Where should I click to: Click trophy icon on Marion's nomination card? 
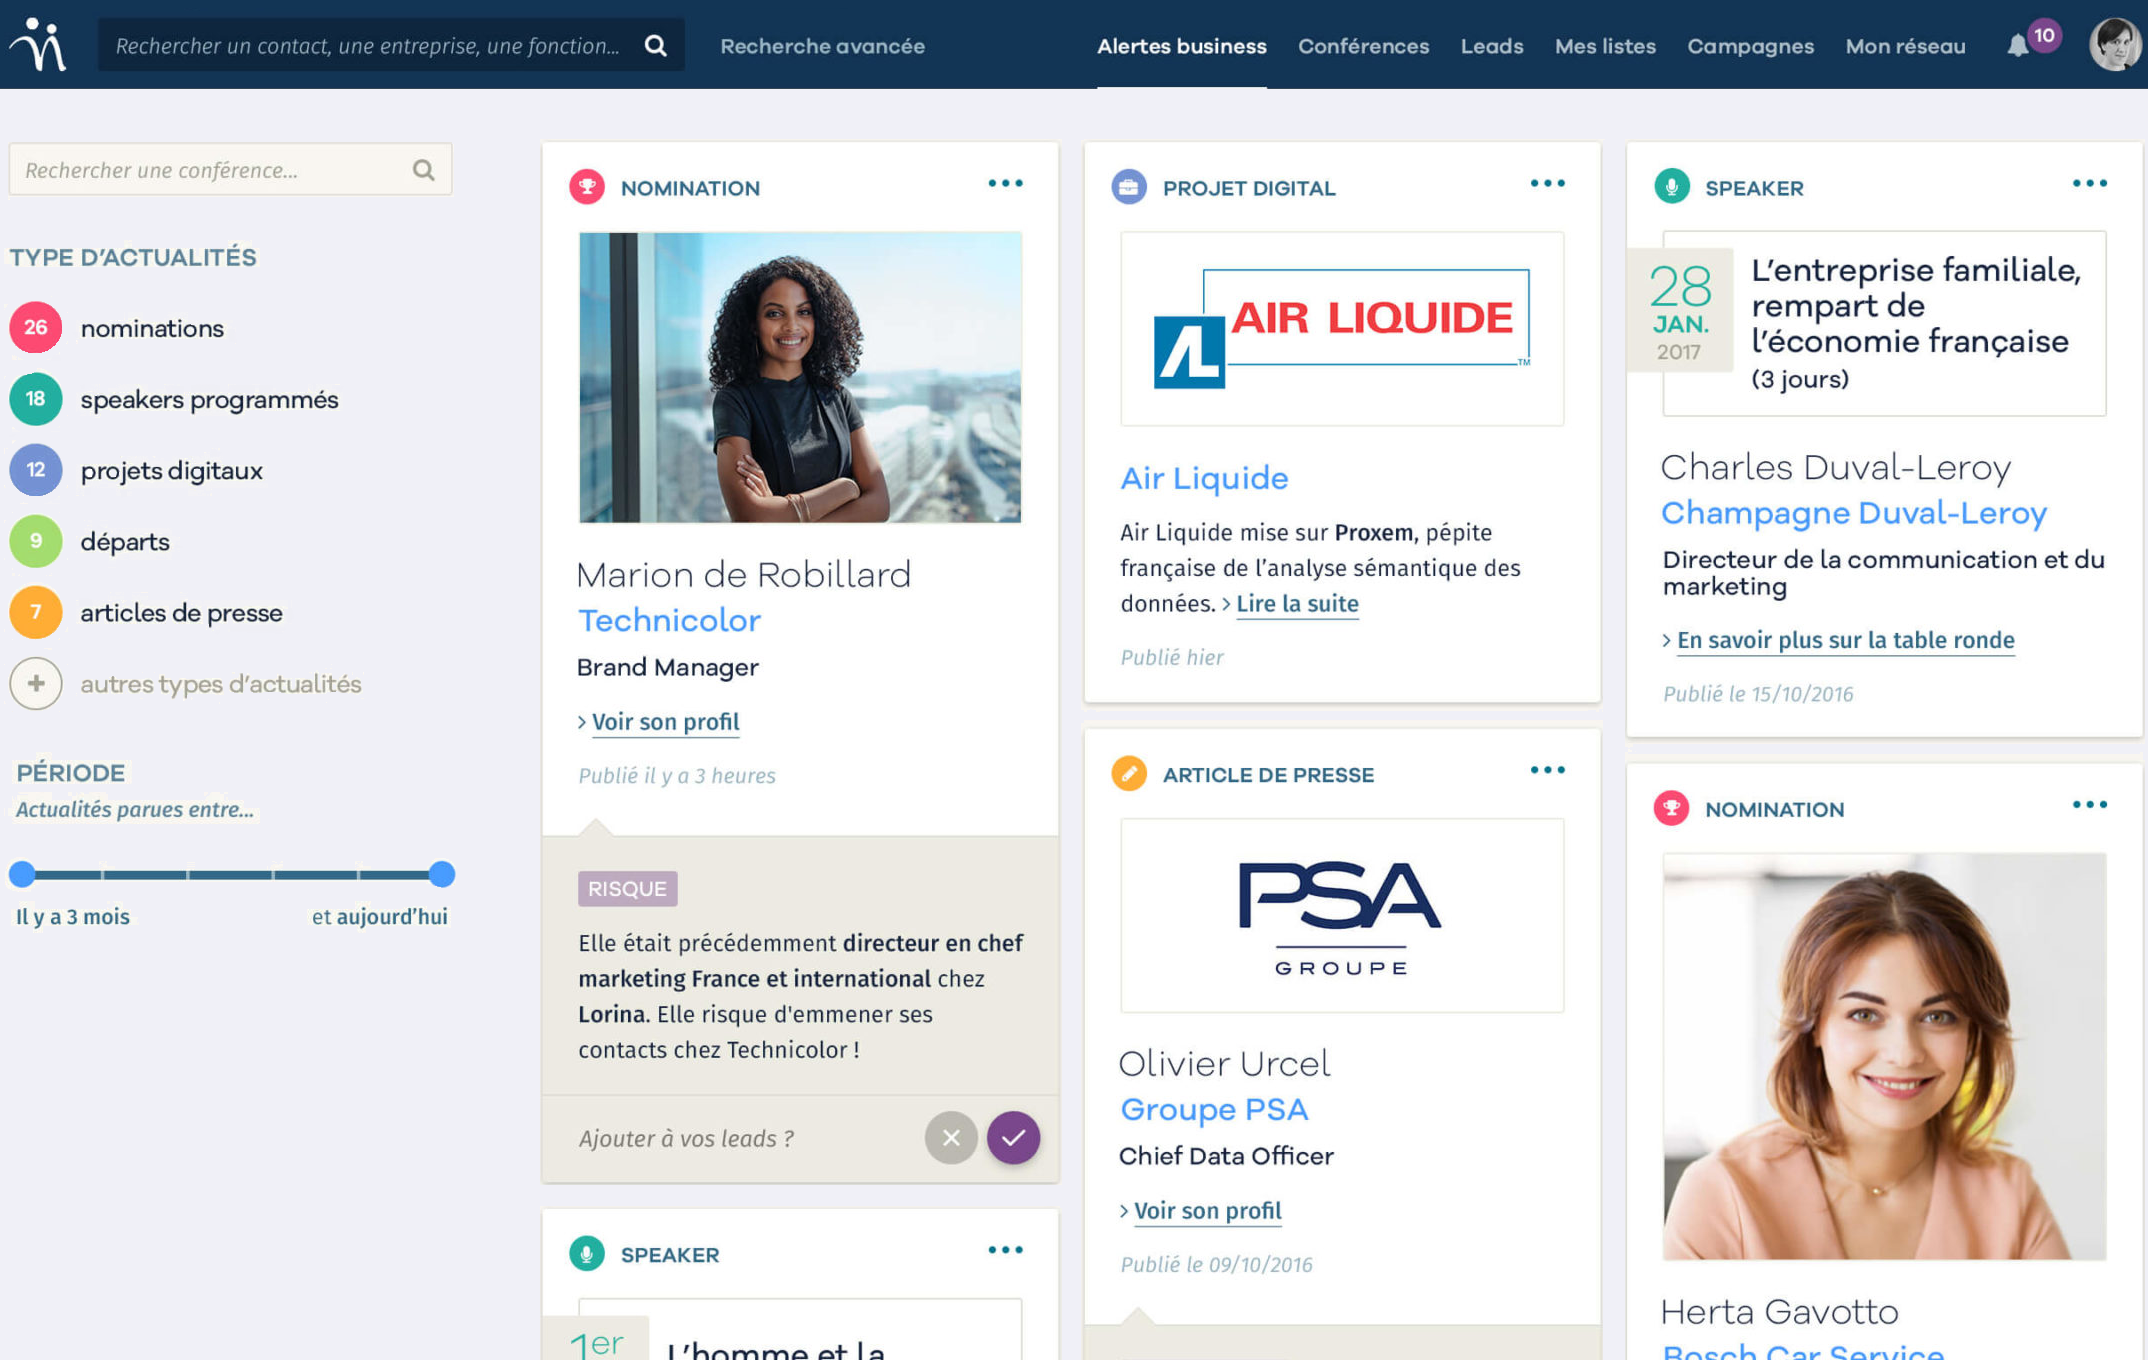tap(587, 187)
